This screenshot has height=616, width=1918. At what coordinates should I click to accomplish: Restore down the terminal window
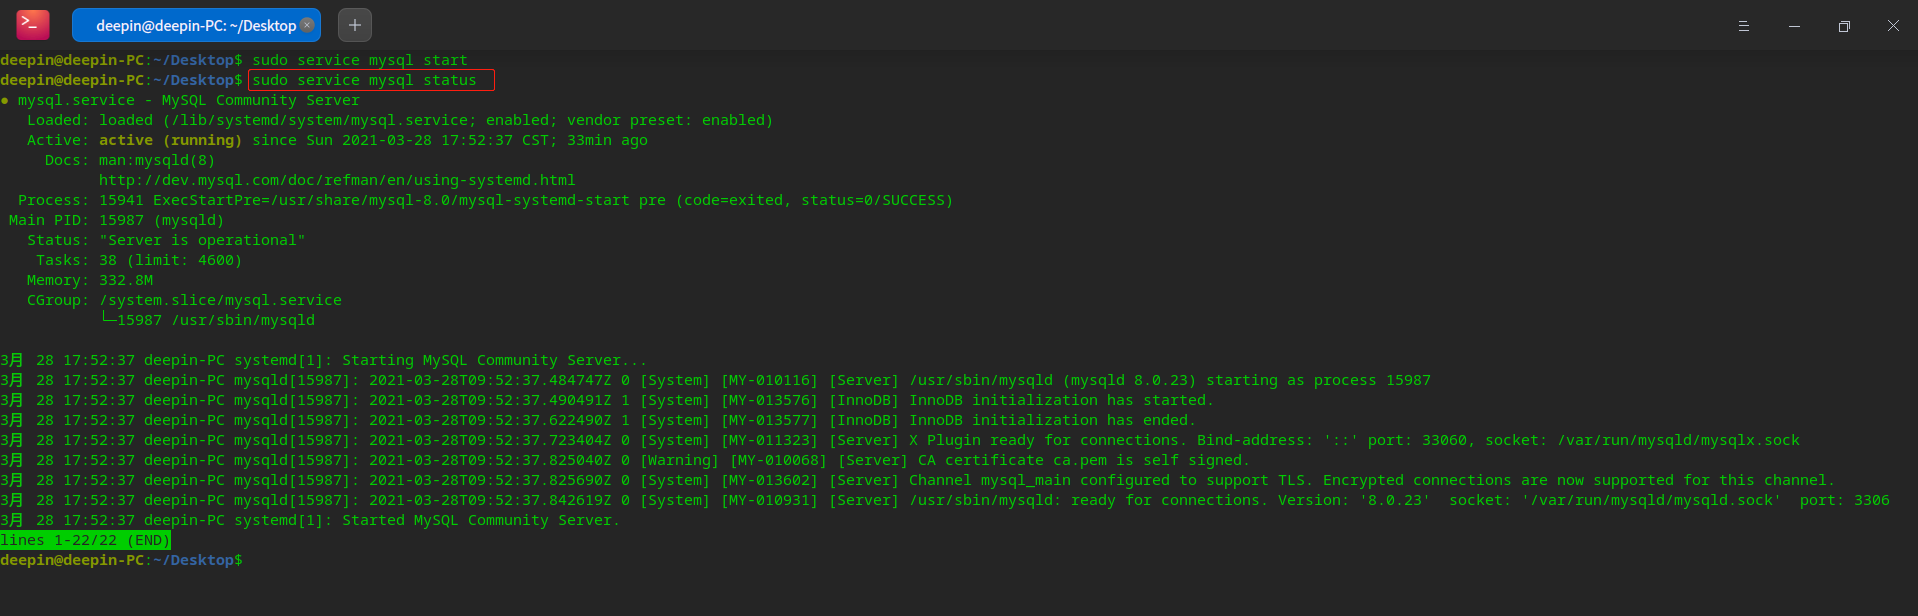pyautogui.click(x=1844, y=26)
